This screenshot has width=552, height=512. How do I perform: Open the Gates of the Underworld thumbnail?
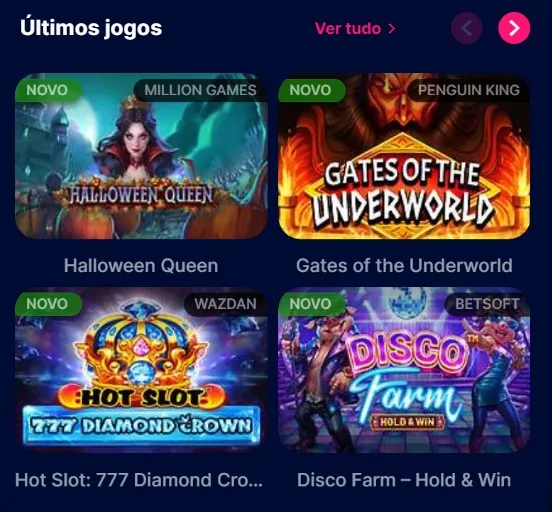404,156
